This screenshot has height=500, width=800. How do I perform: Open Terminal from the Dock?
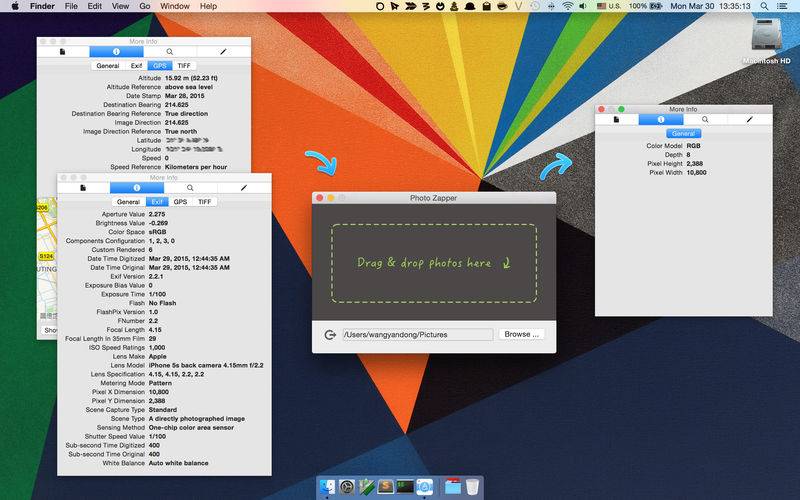pos(405,487)
